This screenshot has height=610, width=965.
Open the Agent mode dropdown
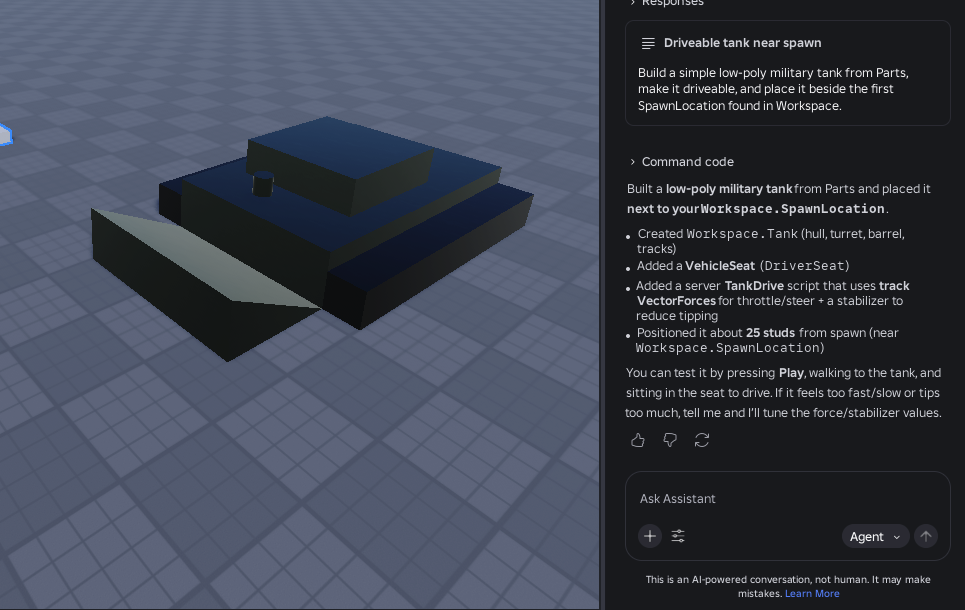(875, 537)
